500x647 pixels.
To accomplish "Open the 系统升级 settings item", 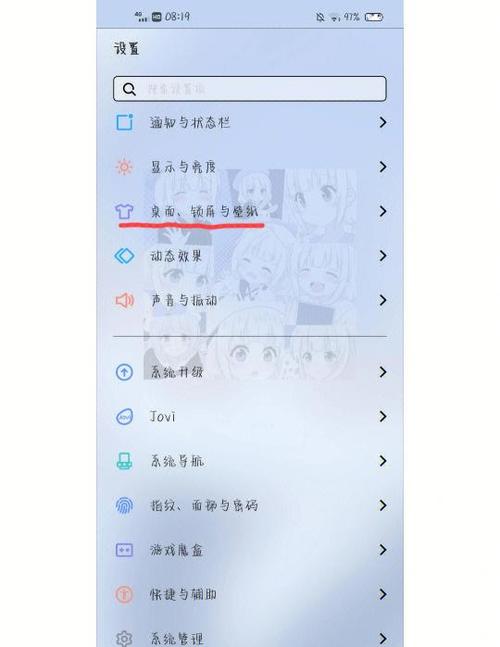I will coord(250,372).
